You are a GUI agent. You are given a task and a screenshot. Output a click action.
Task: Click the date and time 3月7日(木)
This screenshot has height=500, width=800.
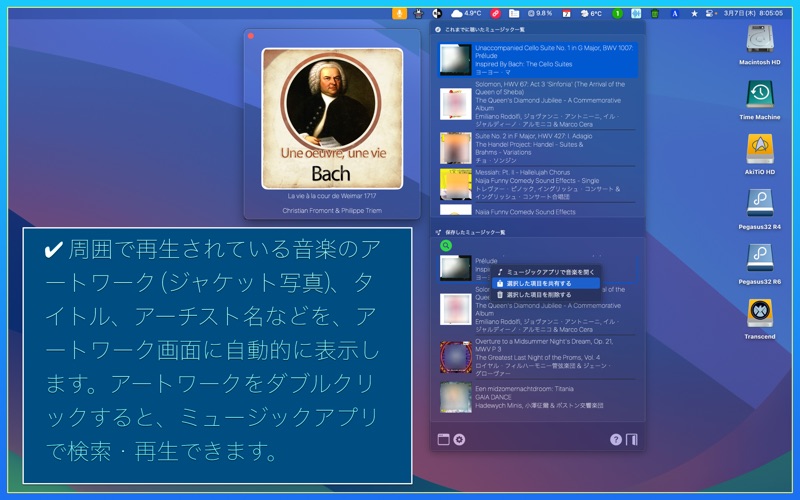[x=753, y=13]
